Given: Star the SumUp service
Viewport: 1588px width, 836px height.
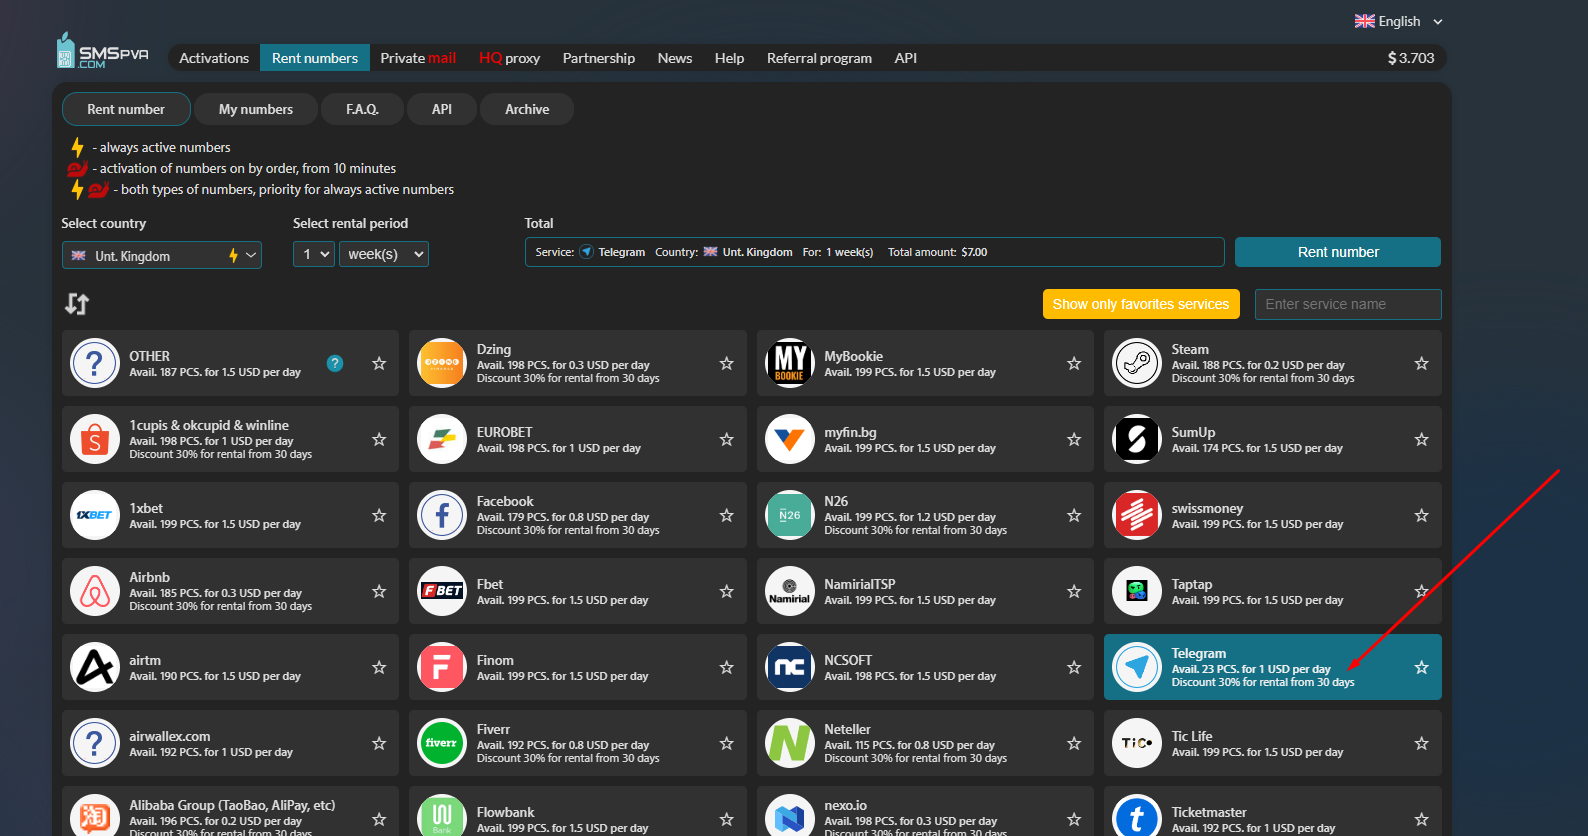Looking at the screenshot, I should [1422, 439].
